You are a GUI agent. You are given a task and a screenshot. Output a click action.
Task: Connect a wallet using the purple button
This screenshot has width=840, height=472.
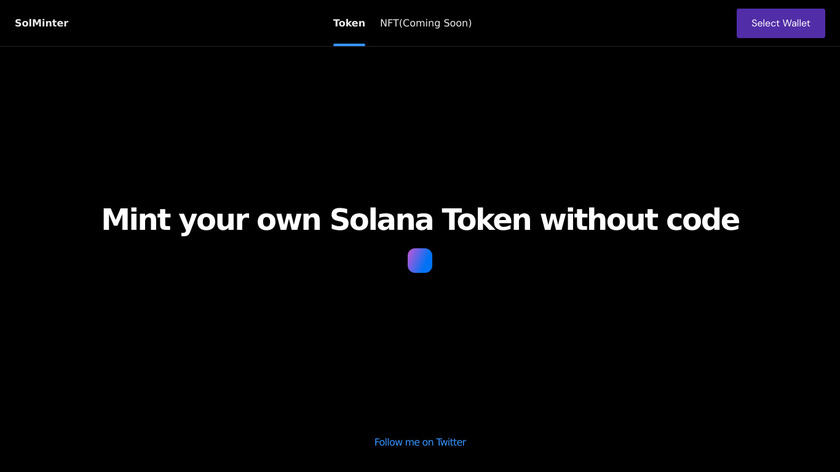click(x=780, y=23)
